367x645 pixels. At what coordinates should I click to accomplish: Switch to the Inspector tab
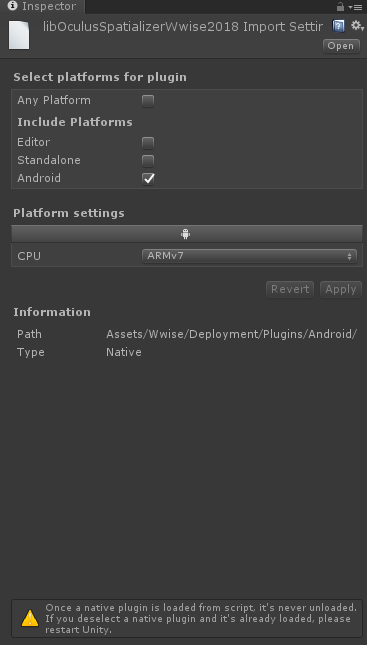43,7
